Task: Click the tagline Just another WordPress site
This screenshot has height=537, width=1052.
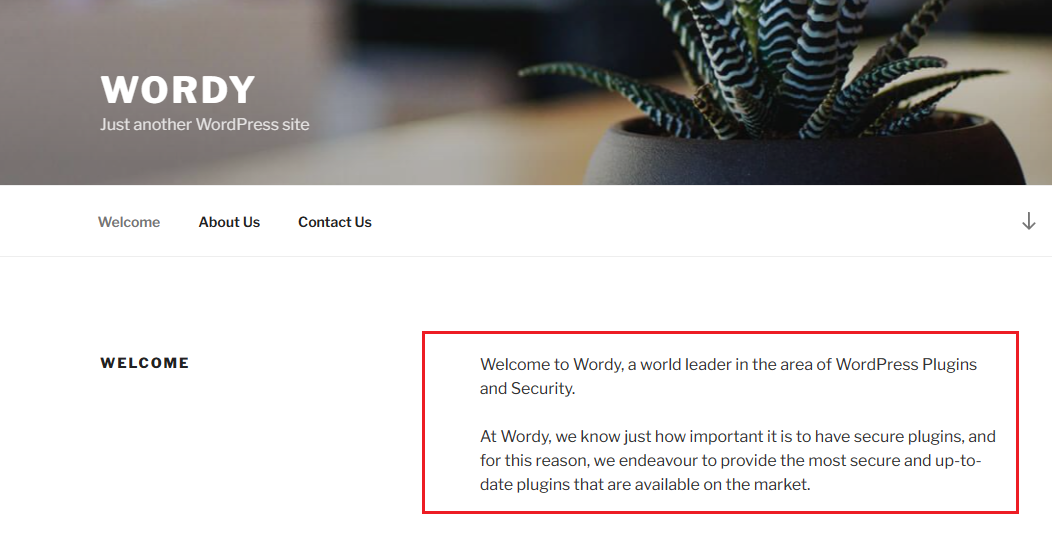Action: tap(205, 124)
